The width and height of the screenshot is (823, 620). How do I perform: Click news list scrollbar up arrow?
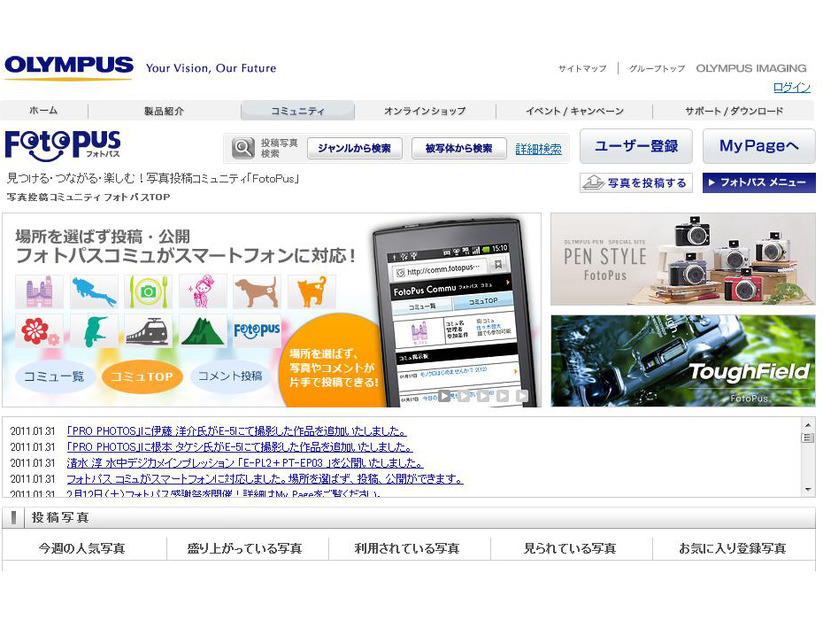[x=808, y=425]
